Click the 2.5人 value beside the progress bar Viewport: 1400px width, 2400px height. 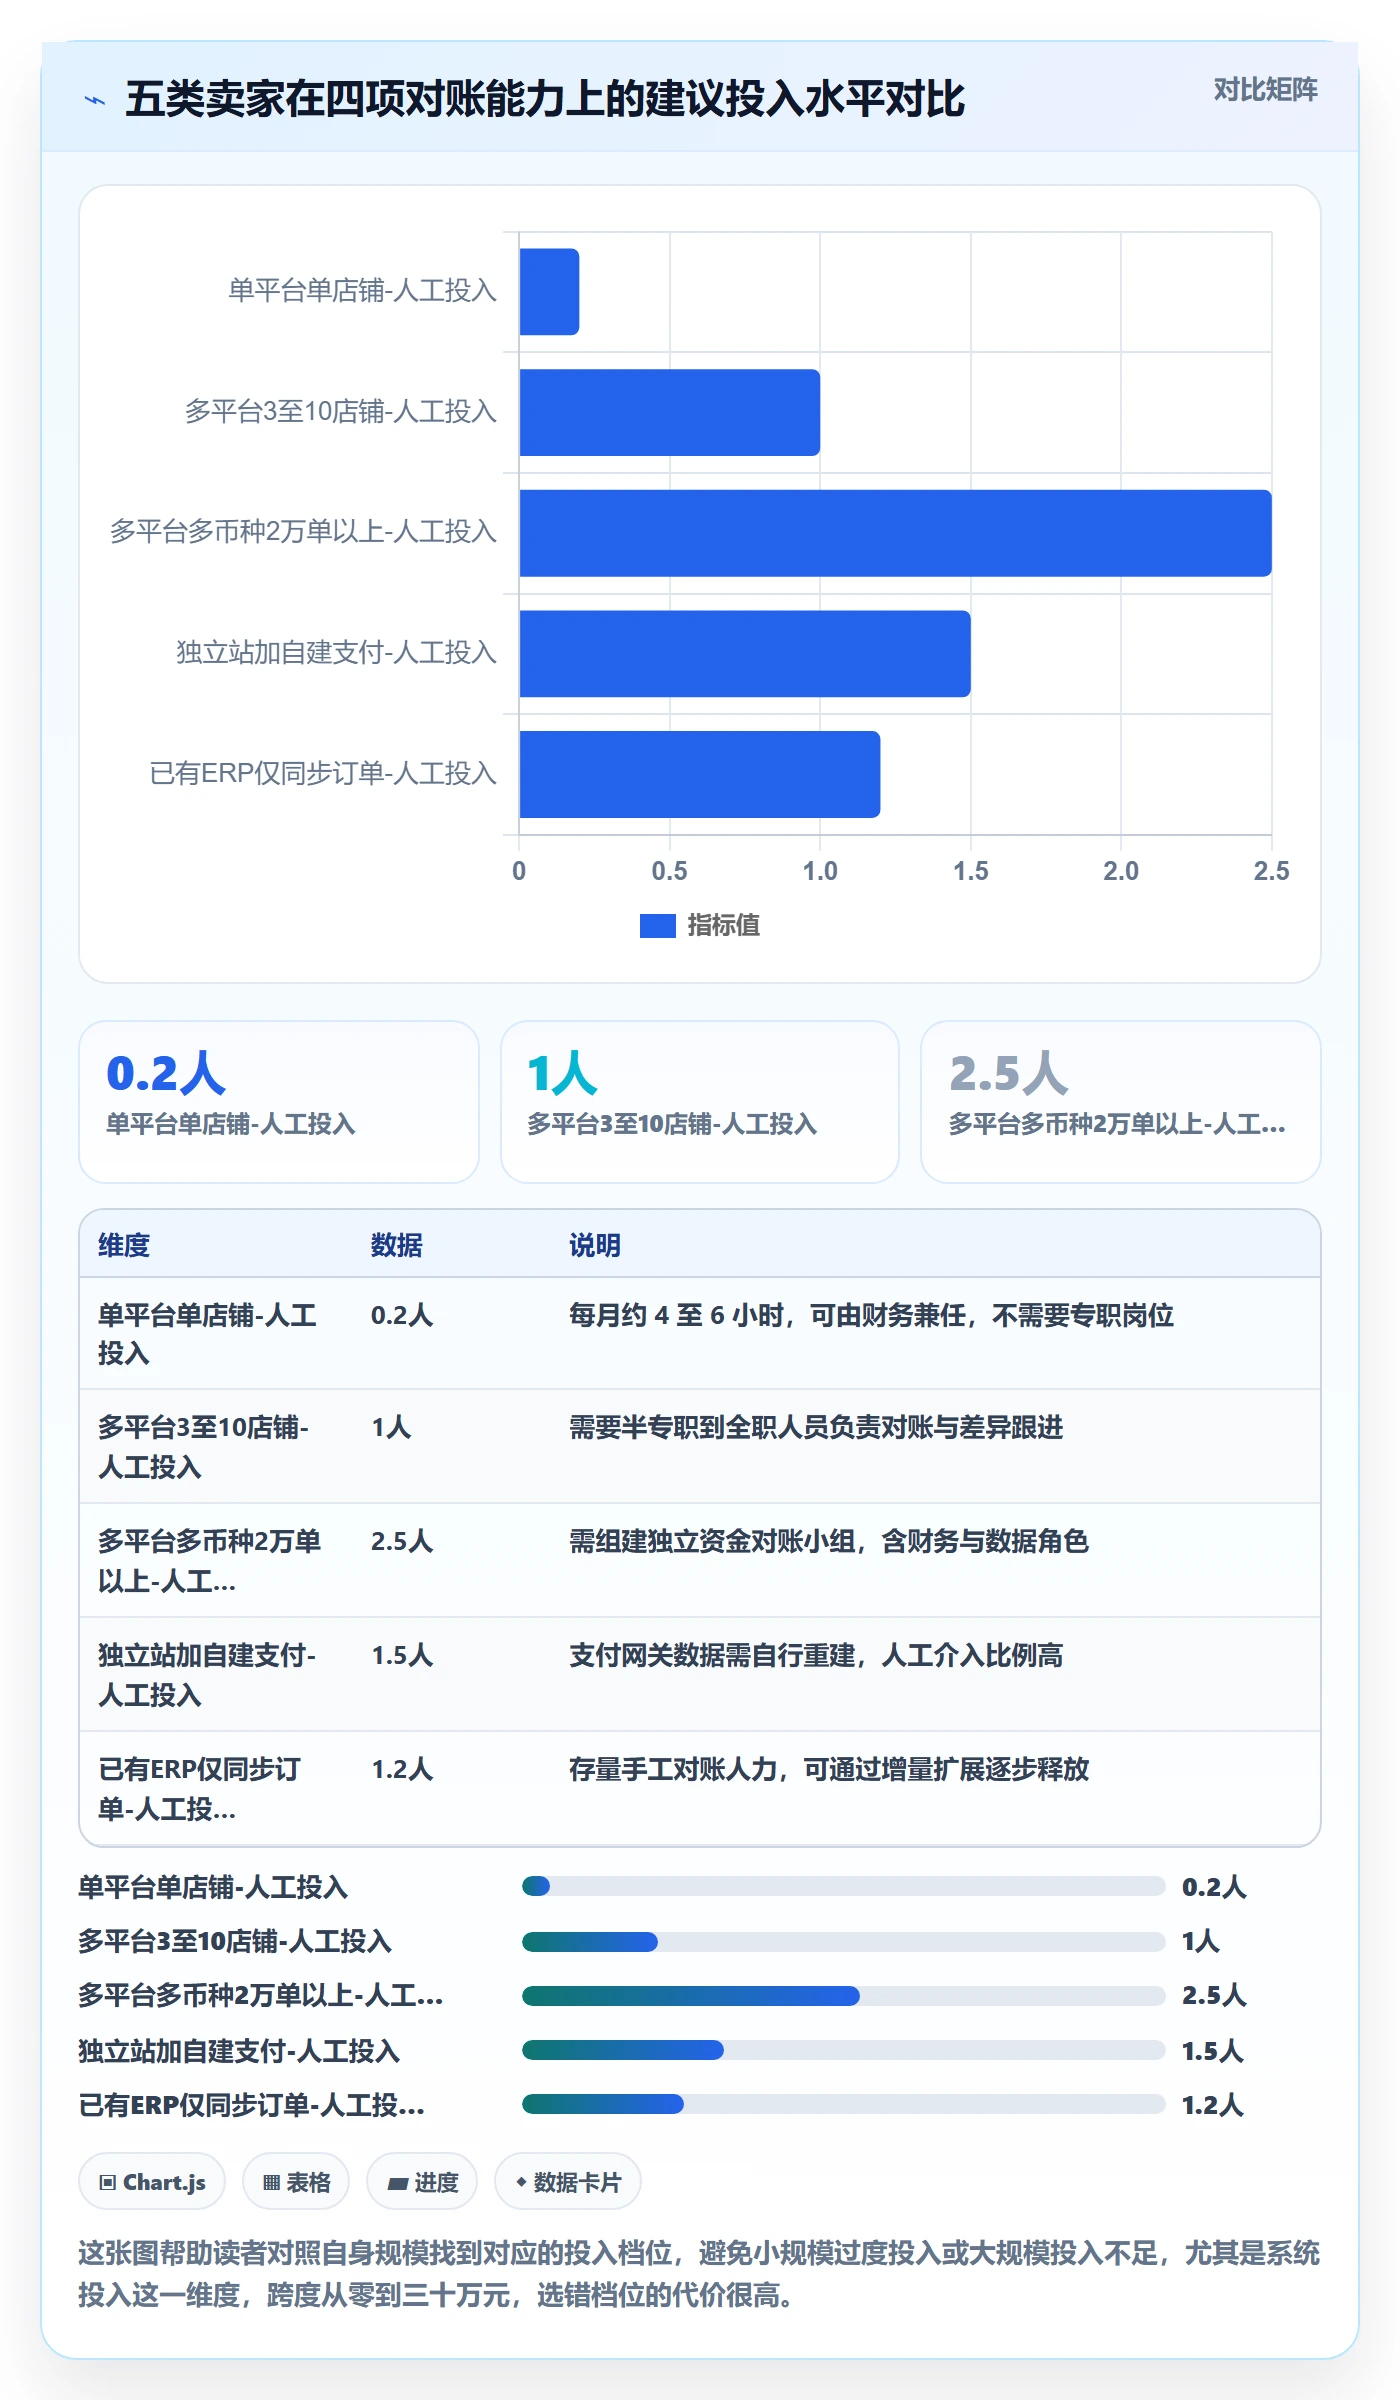pyautogui.click(x=1214, y=1996)
